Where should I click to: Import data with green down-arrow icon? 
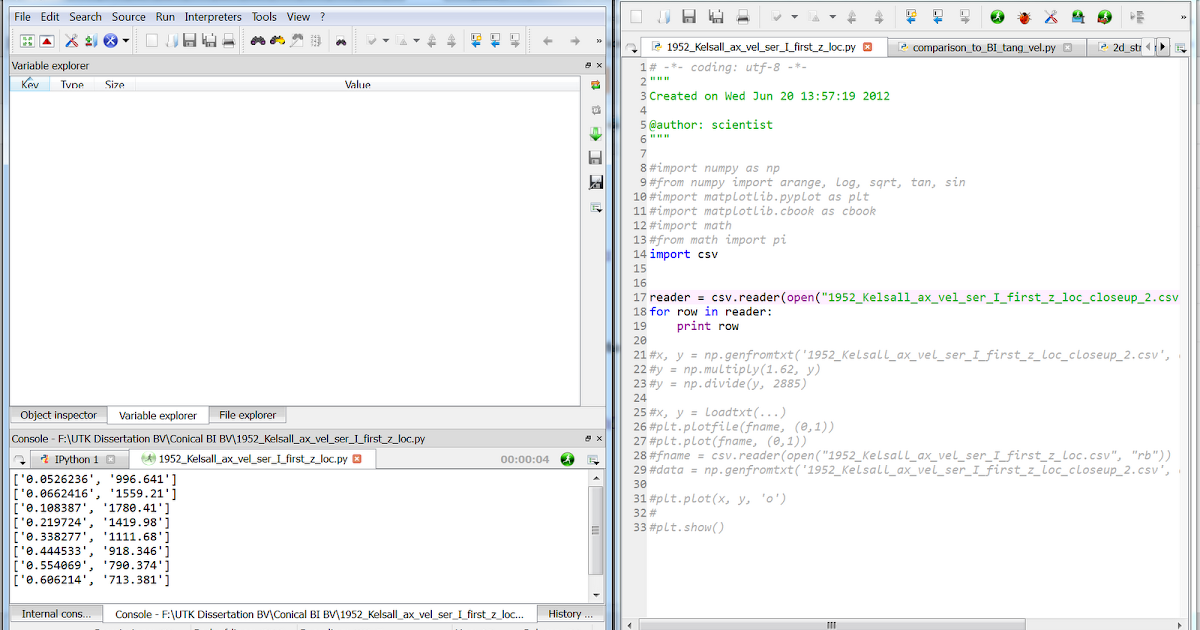[x=595, y=133]
